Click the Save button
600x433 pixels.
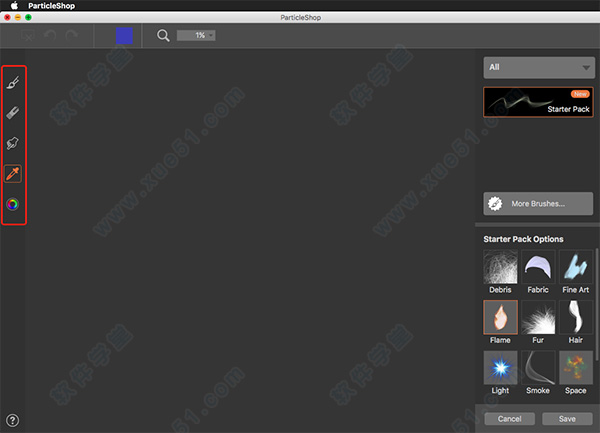point(567,419)
